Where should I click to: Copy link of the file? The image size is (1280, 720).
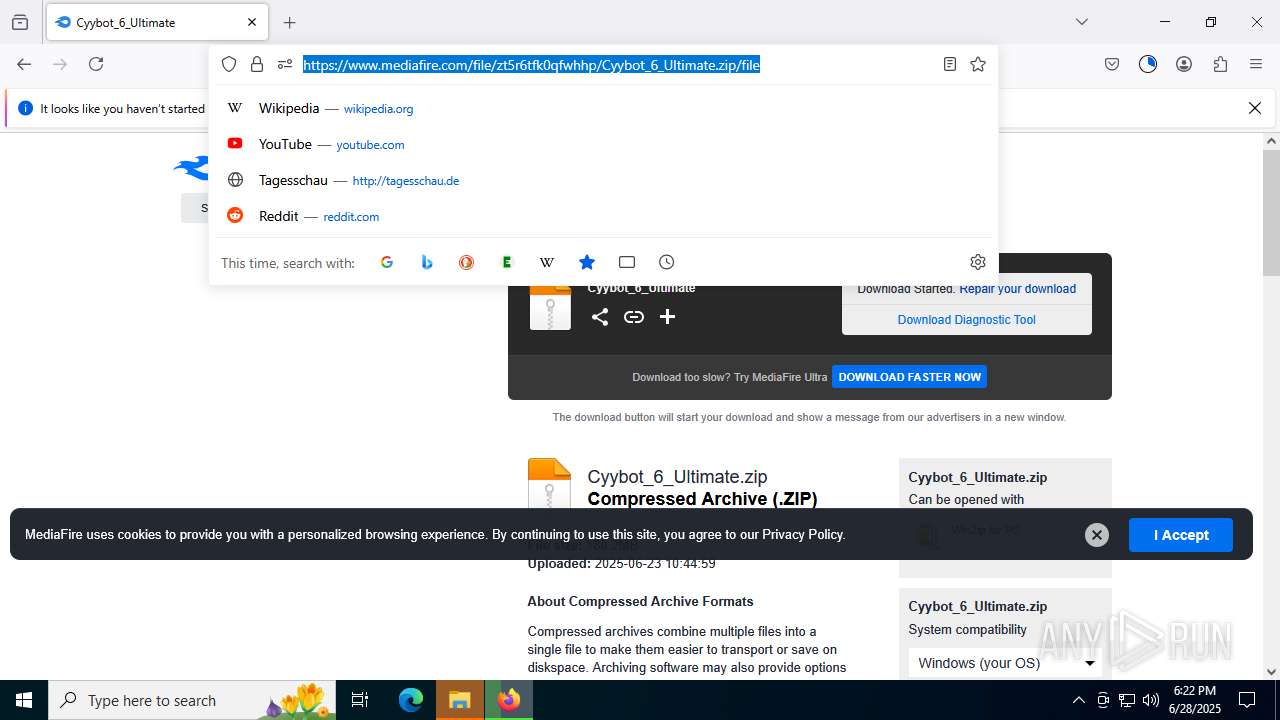point(634,317)
